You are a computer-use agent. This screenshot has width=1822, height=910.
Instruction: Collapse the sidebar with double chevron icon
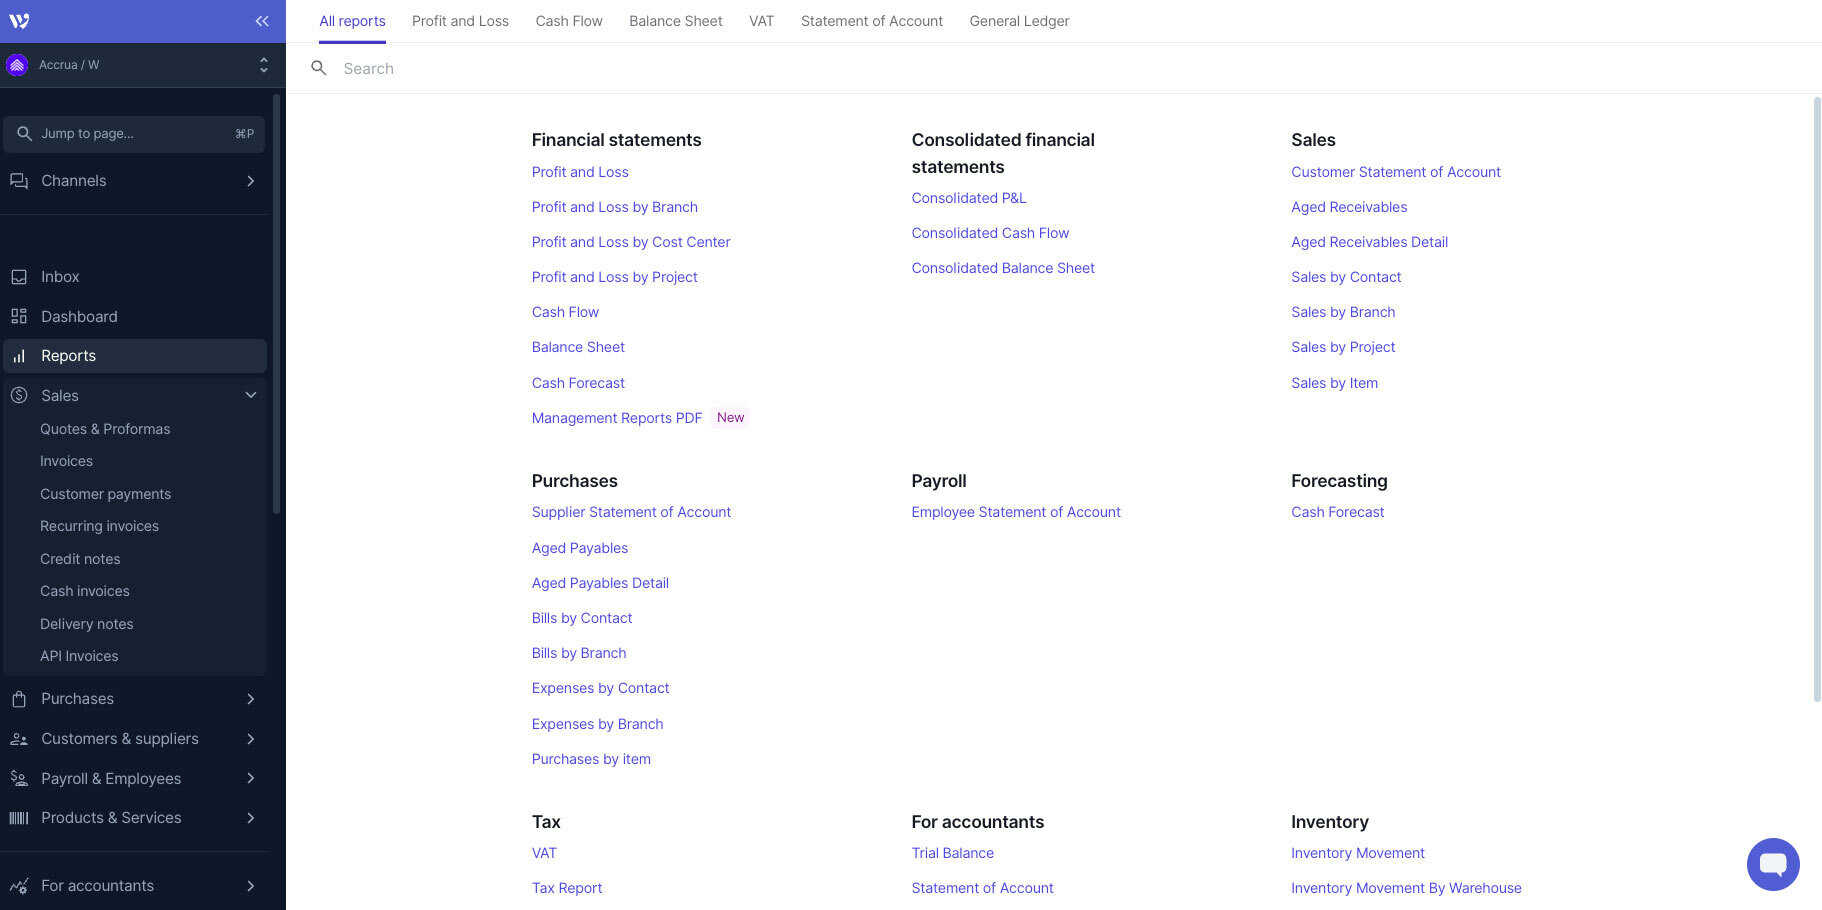[262, 21]
